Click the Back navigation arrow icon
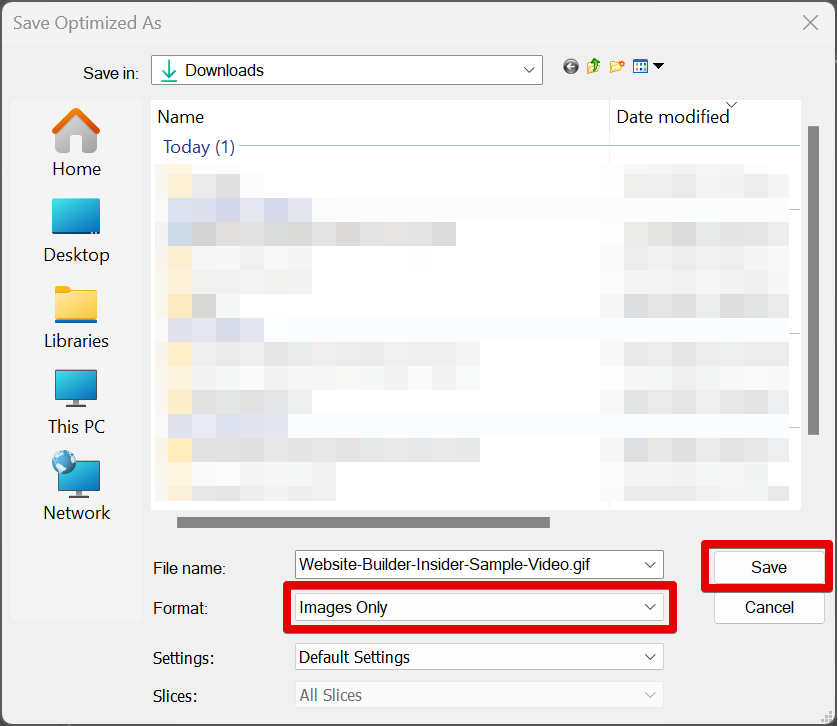 (x=571, y=67)
